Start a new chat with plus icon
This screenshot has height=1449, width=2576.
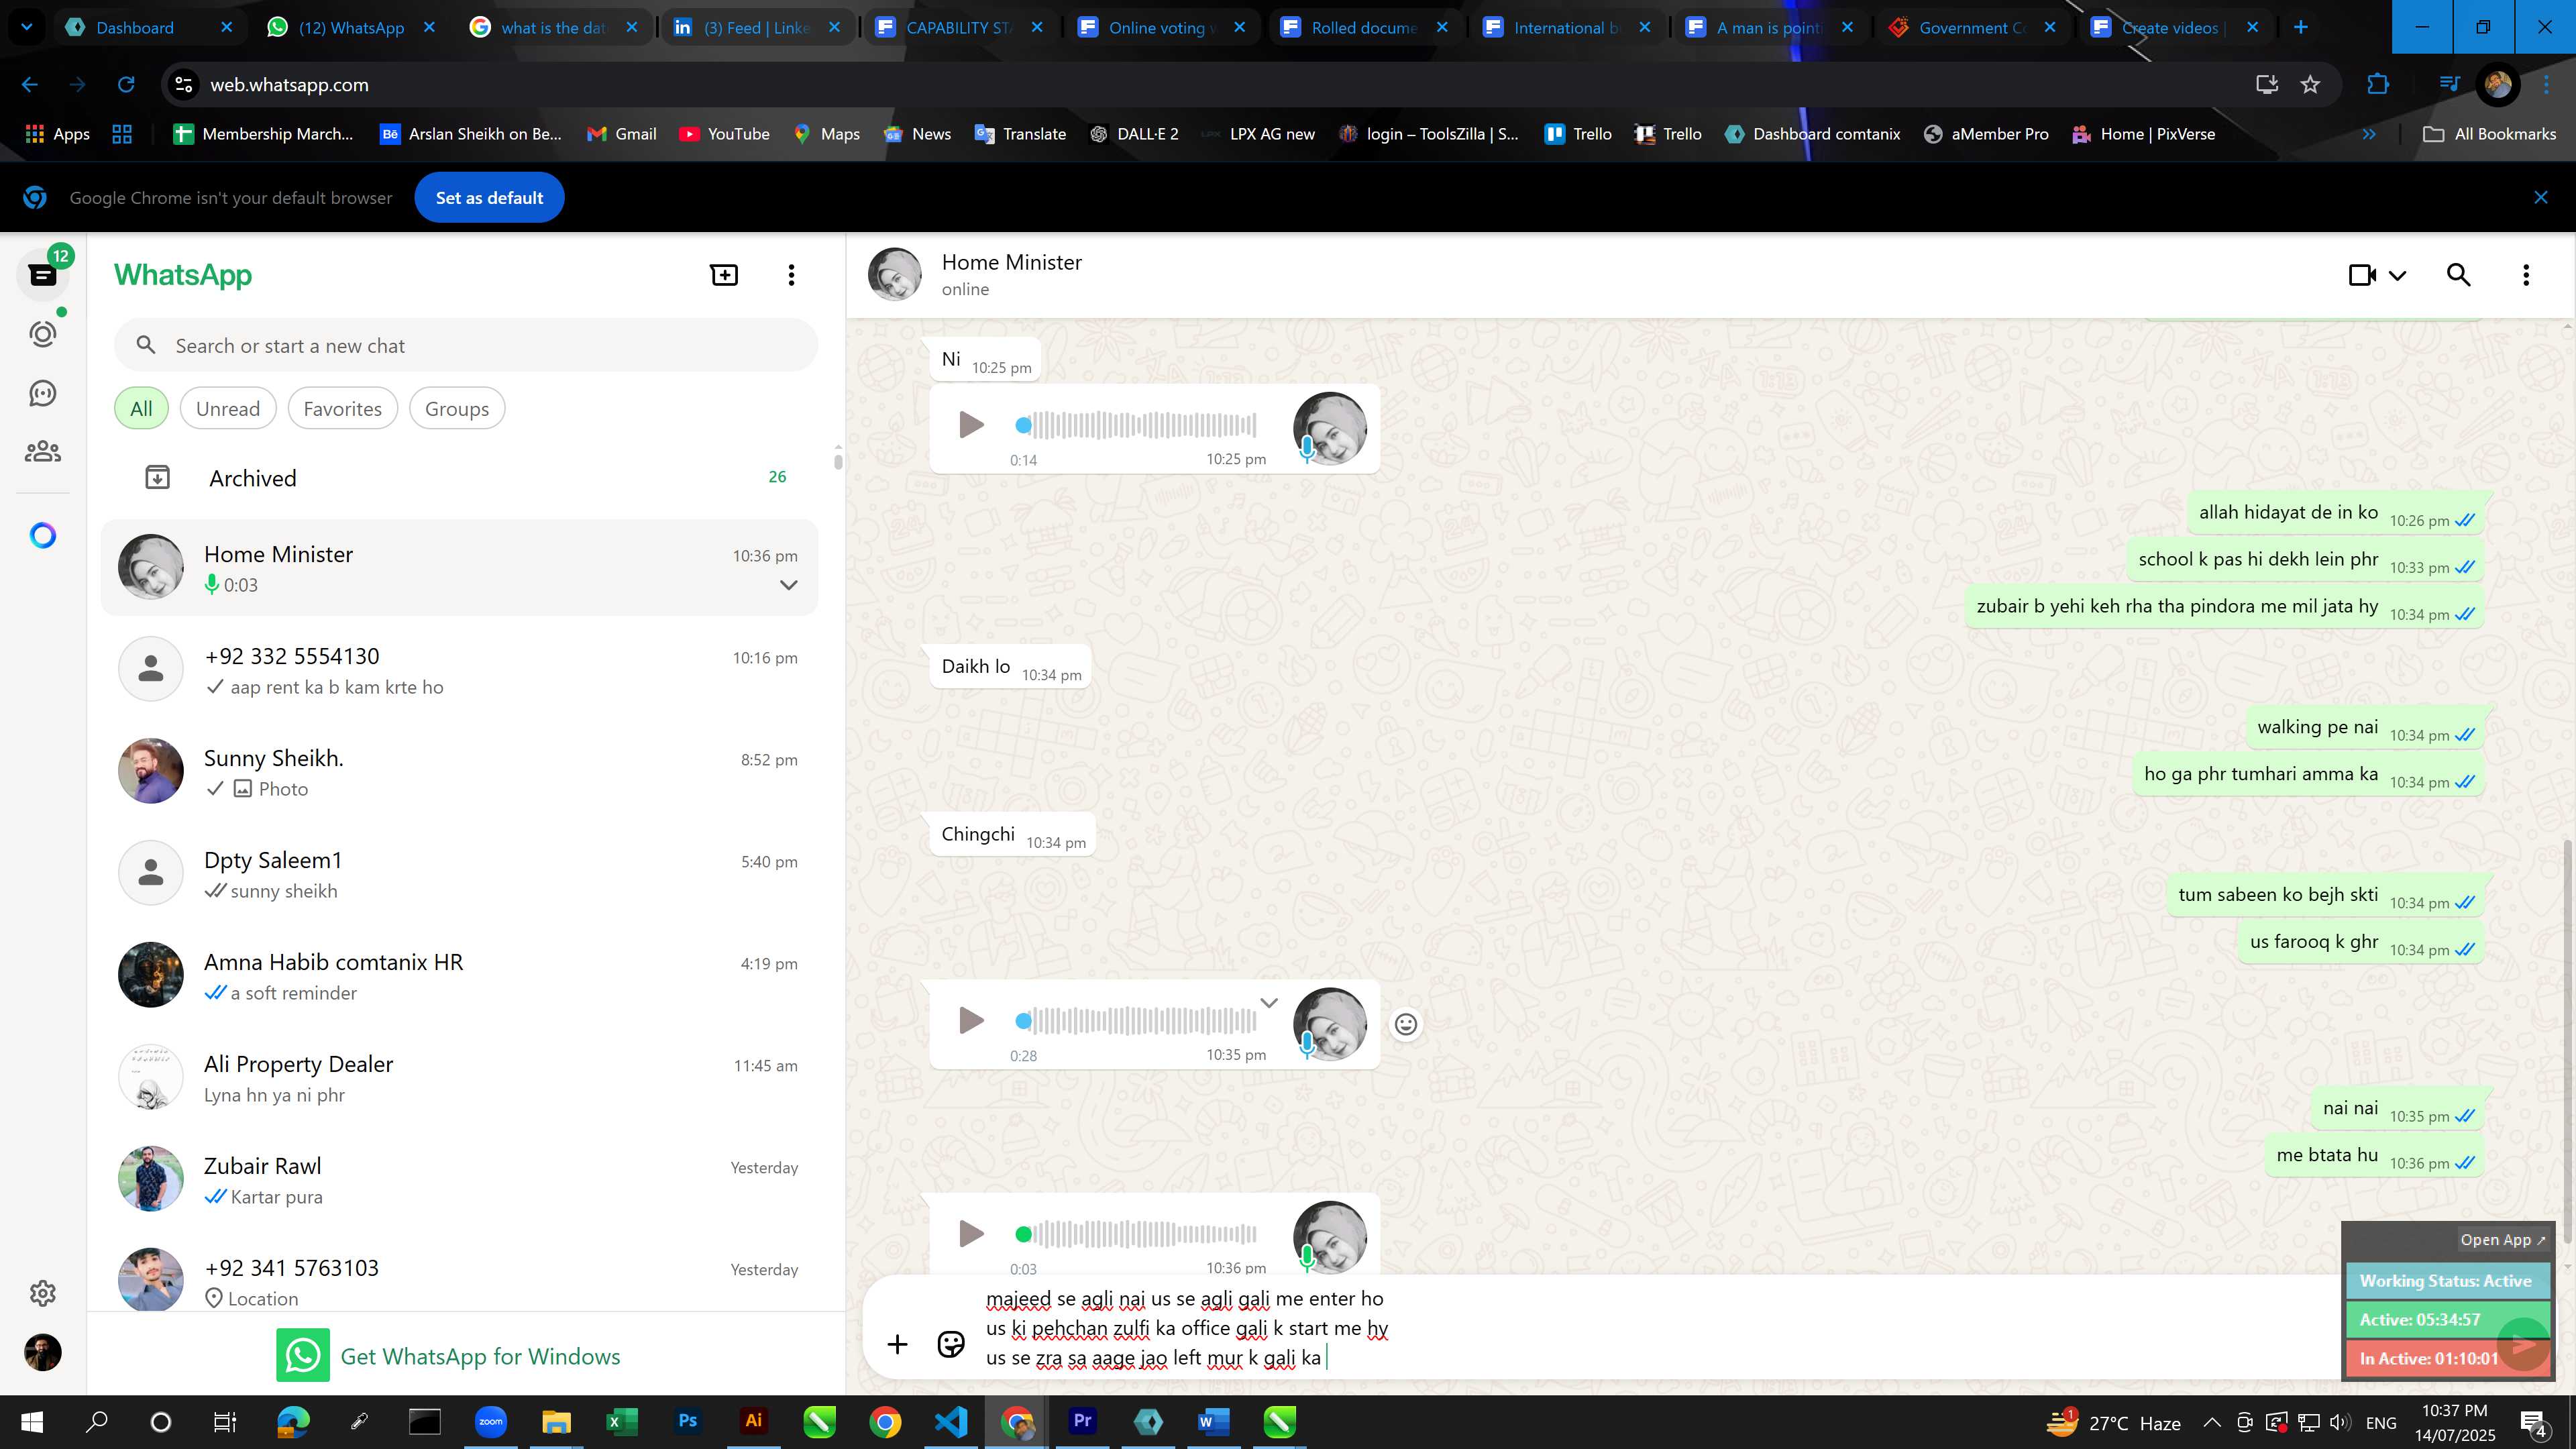coord(724,275)
